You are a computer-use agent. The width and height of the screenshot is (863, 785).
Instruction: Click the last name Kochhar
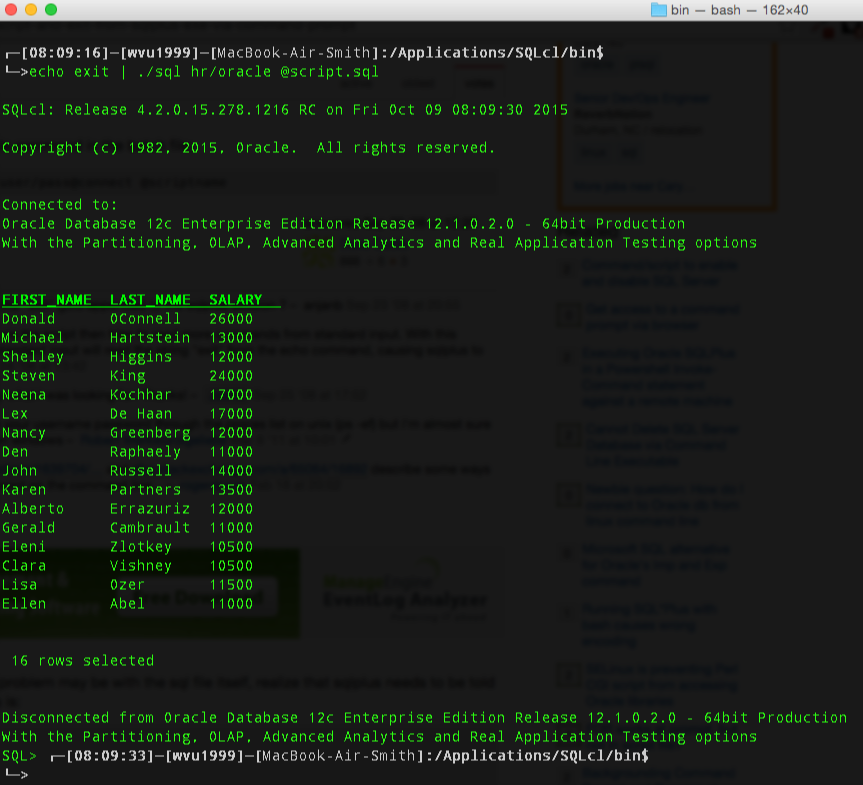click(x=141, y=395)
